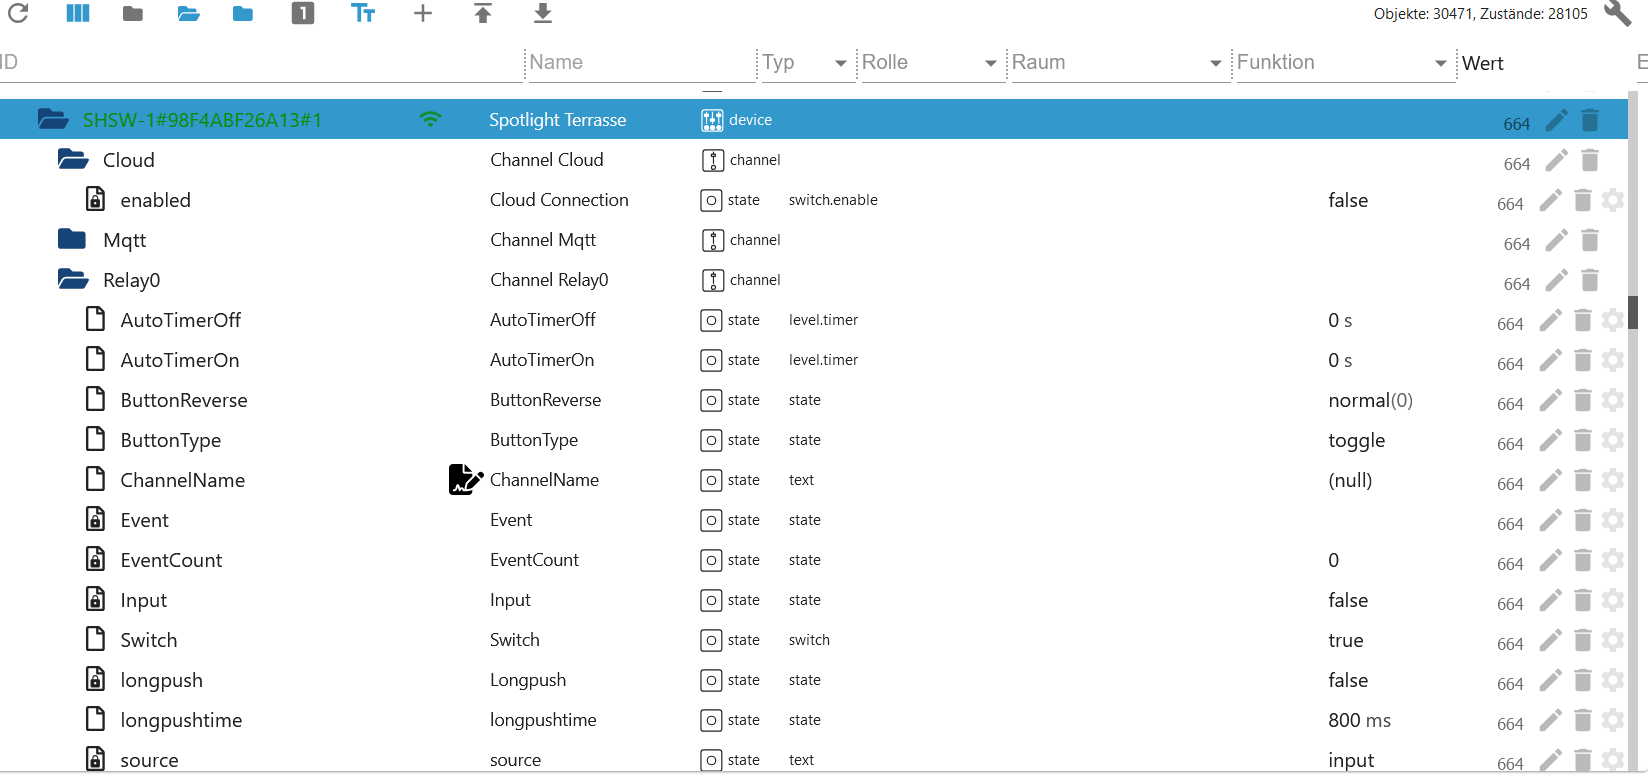Open gear settings for AutoTimerOff state
The width and height of the screenshot is (1648, 776).
1613,320
